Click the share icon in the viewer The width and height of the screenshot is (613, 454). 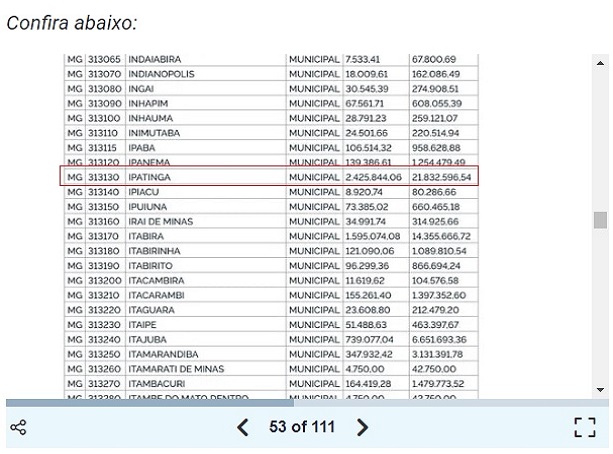(18, 428)
